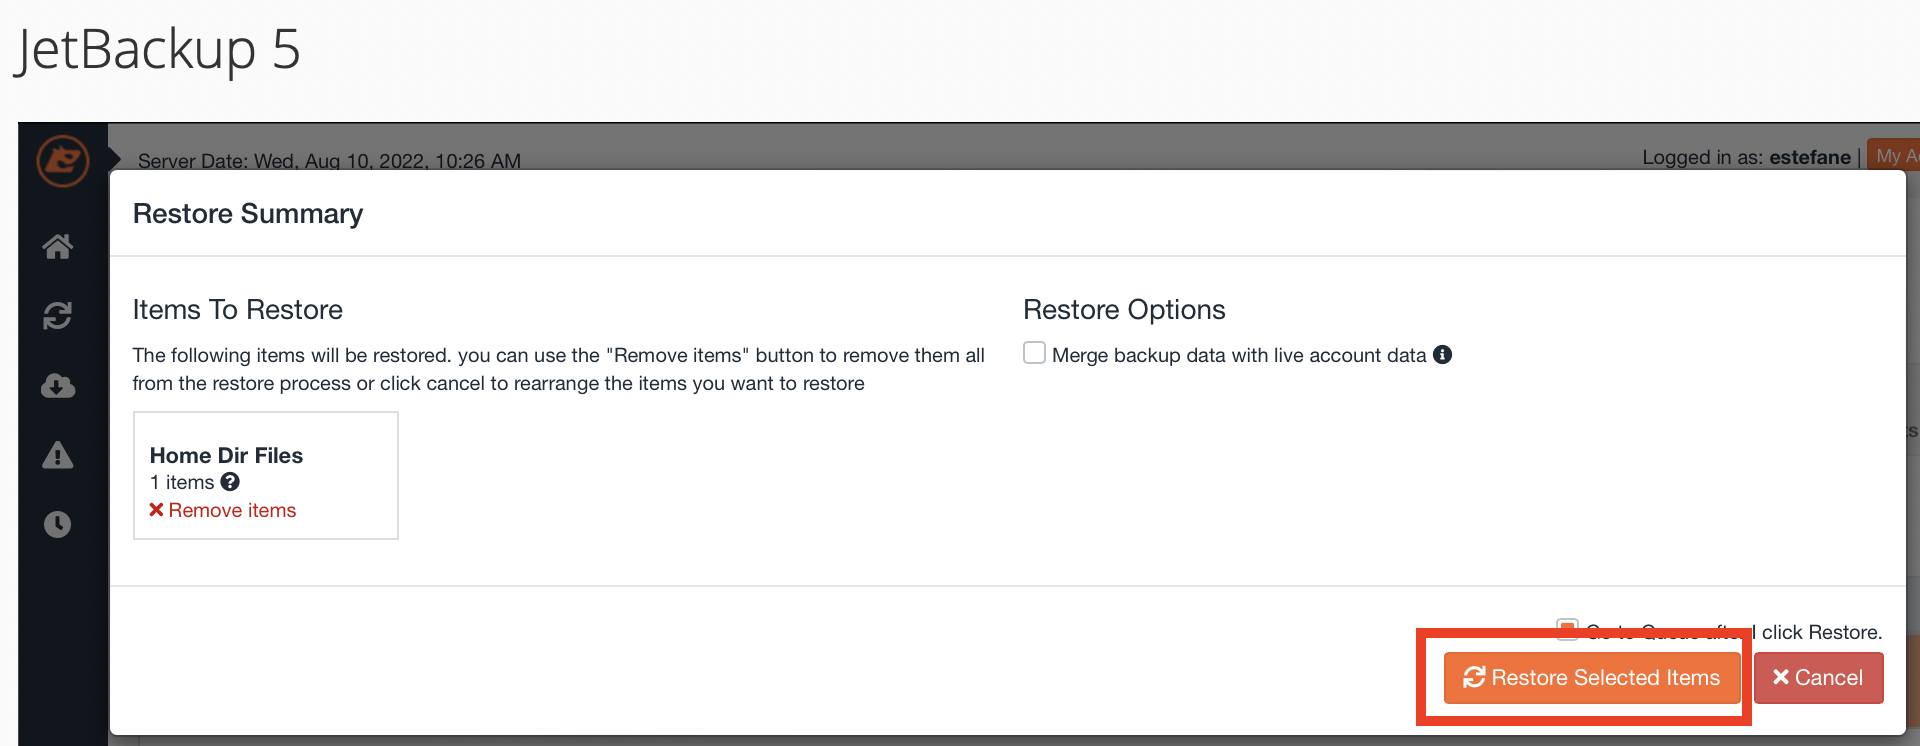Open the Downloads cloud icon in sidebar
The width and height of the screenshot is (1920, 746).
coord(58,385)
